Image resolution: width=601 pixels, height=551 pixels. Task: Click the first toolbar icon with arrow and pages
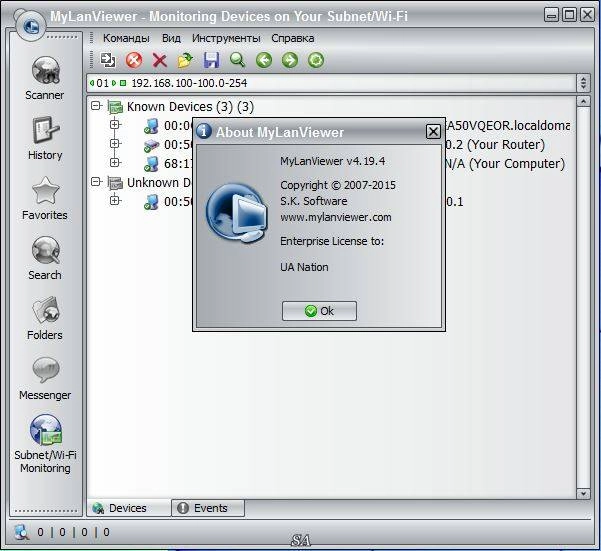click(108, 60)
